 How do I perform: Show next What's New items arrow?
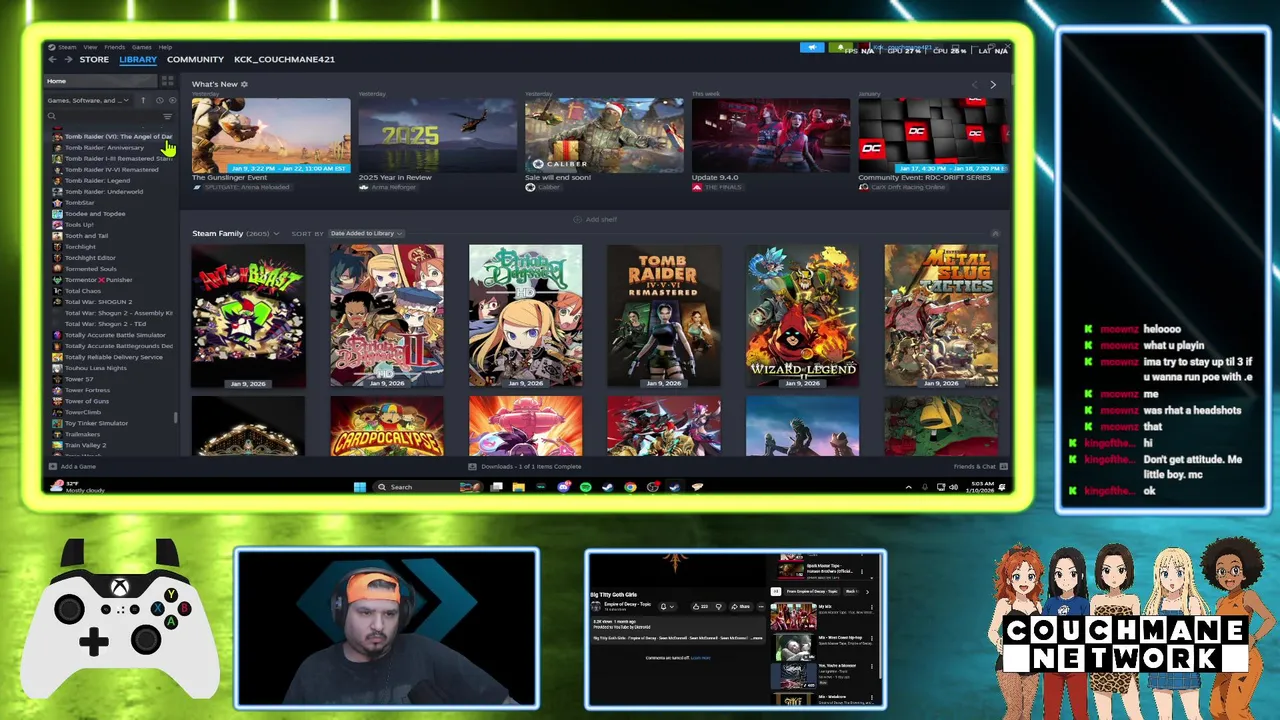[993, 85]
